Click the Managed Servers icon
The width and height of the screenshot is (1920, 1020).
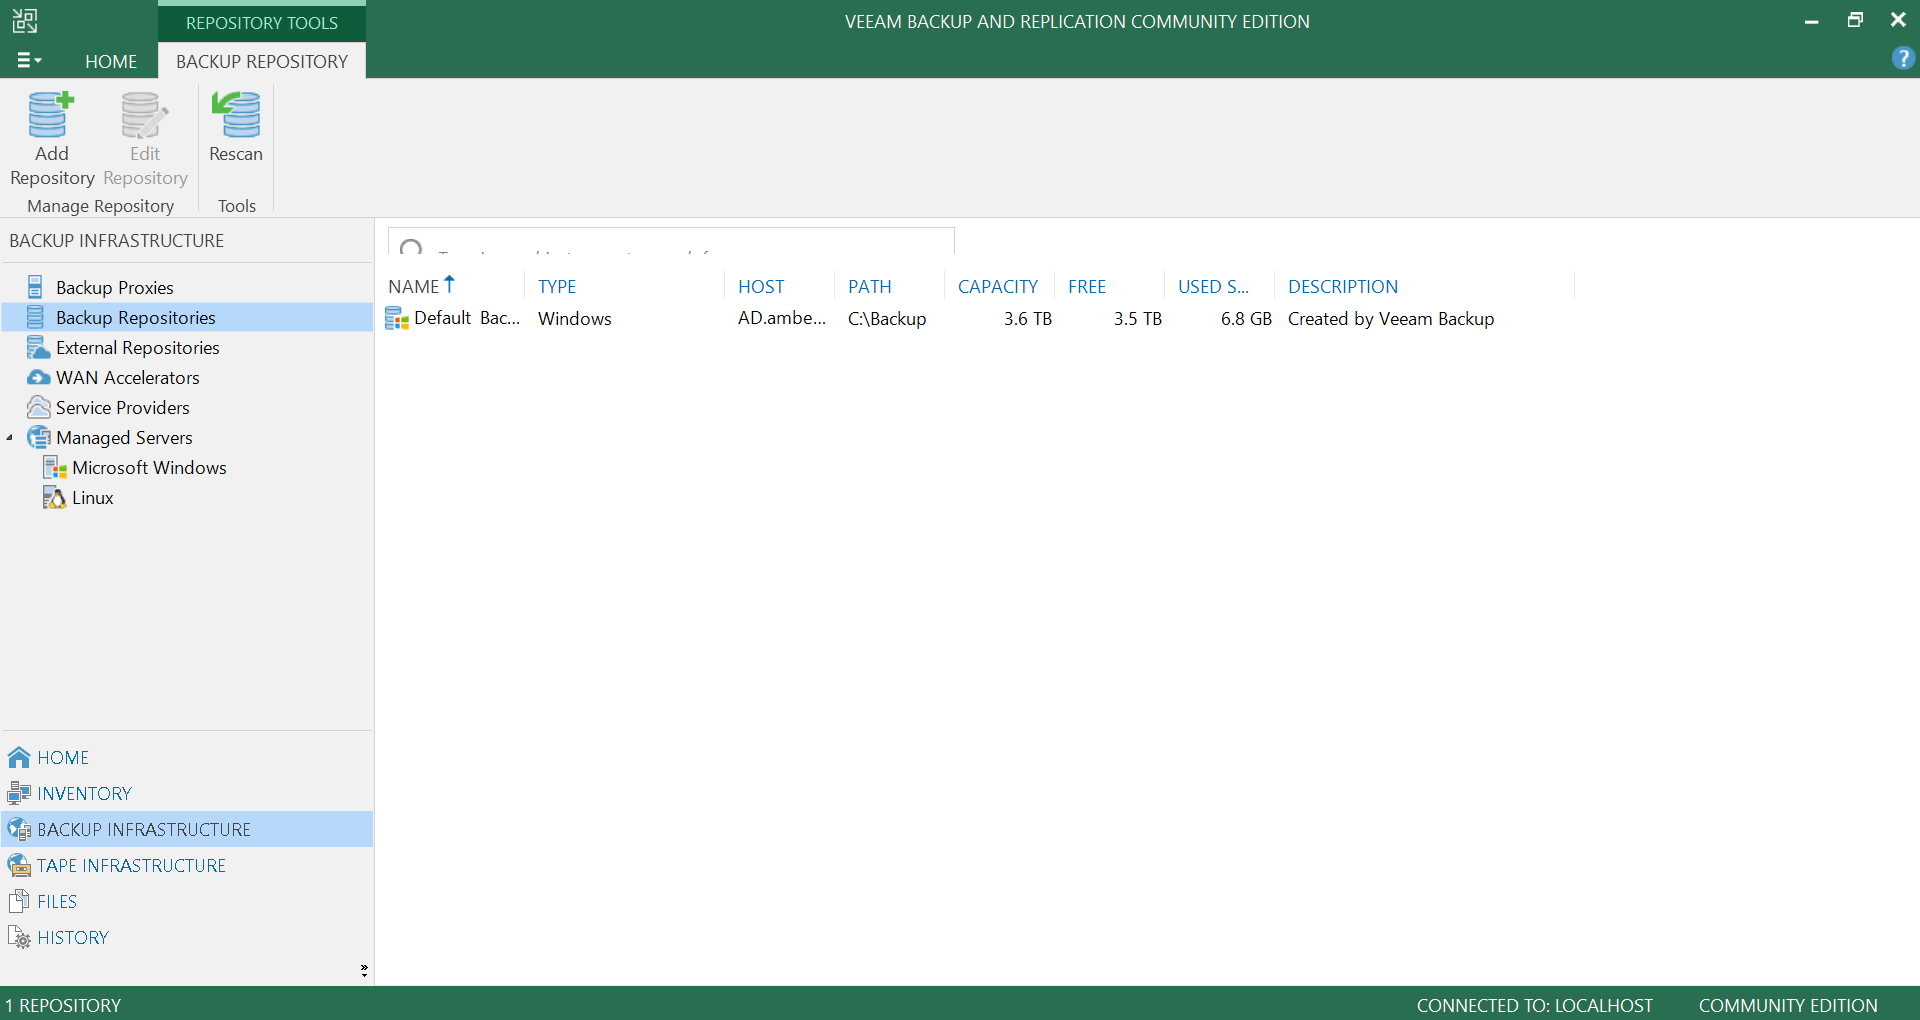[x=38, y=437]
